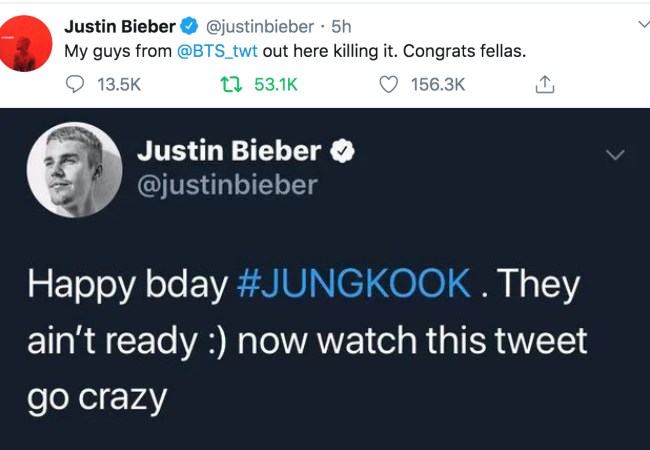Screen dimensions: 650x450
Task: Click the reply comment icon
Action: [x=75, y=85]
